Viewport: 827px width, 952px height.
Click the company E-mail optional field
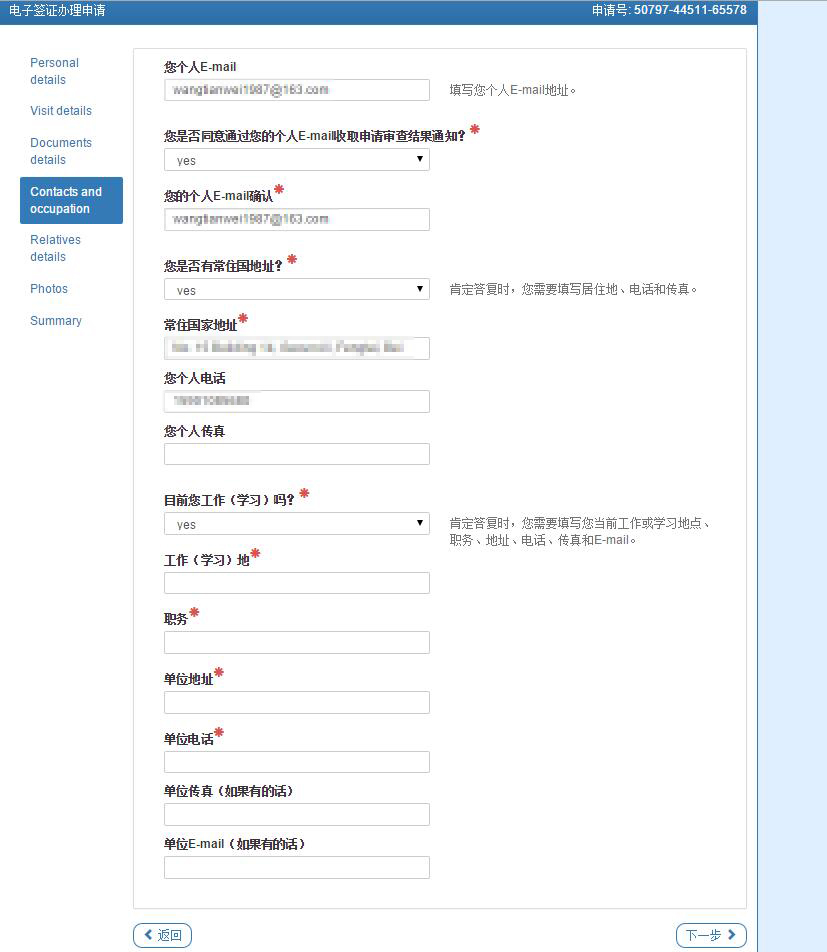coord(296,866)
